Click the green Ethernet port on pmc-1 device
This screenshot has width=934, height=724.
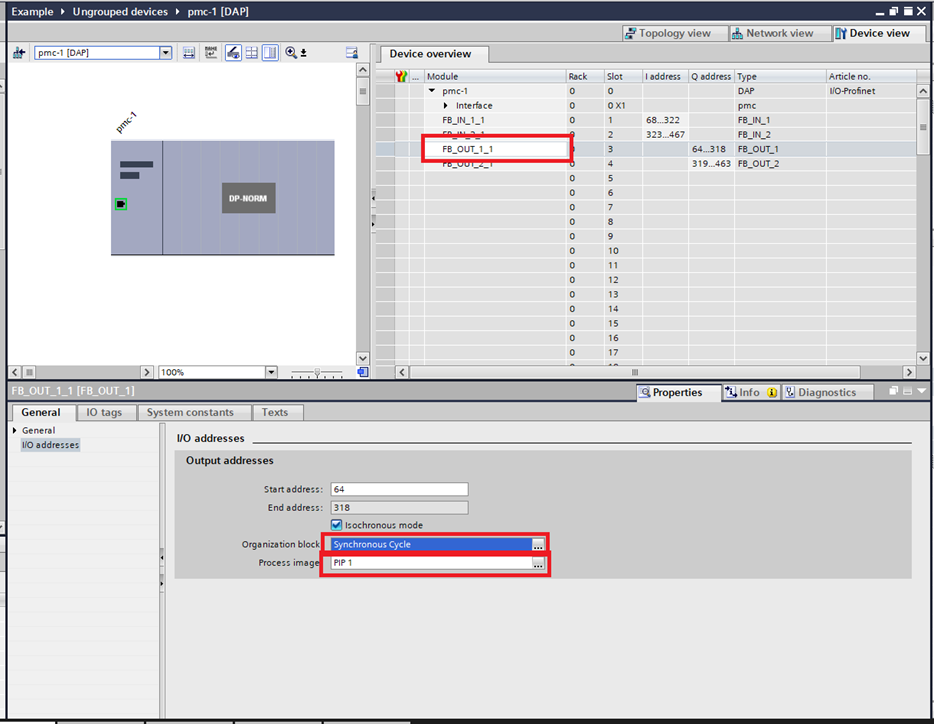pos(121,204)
